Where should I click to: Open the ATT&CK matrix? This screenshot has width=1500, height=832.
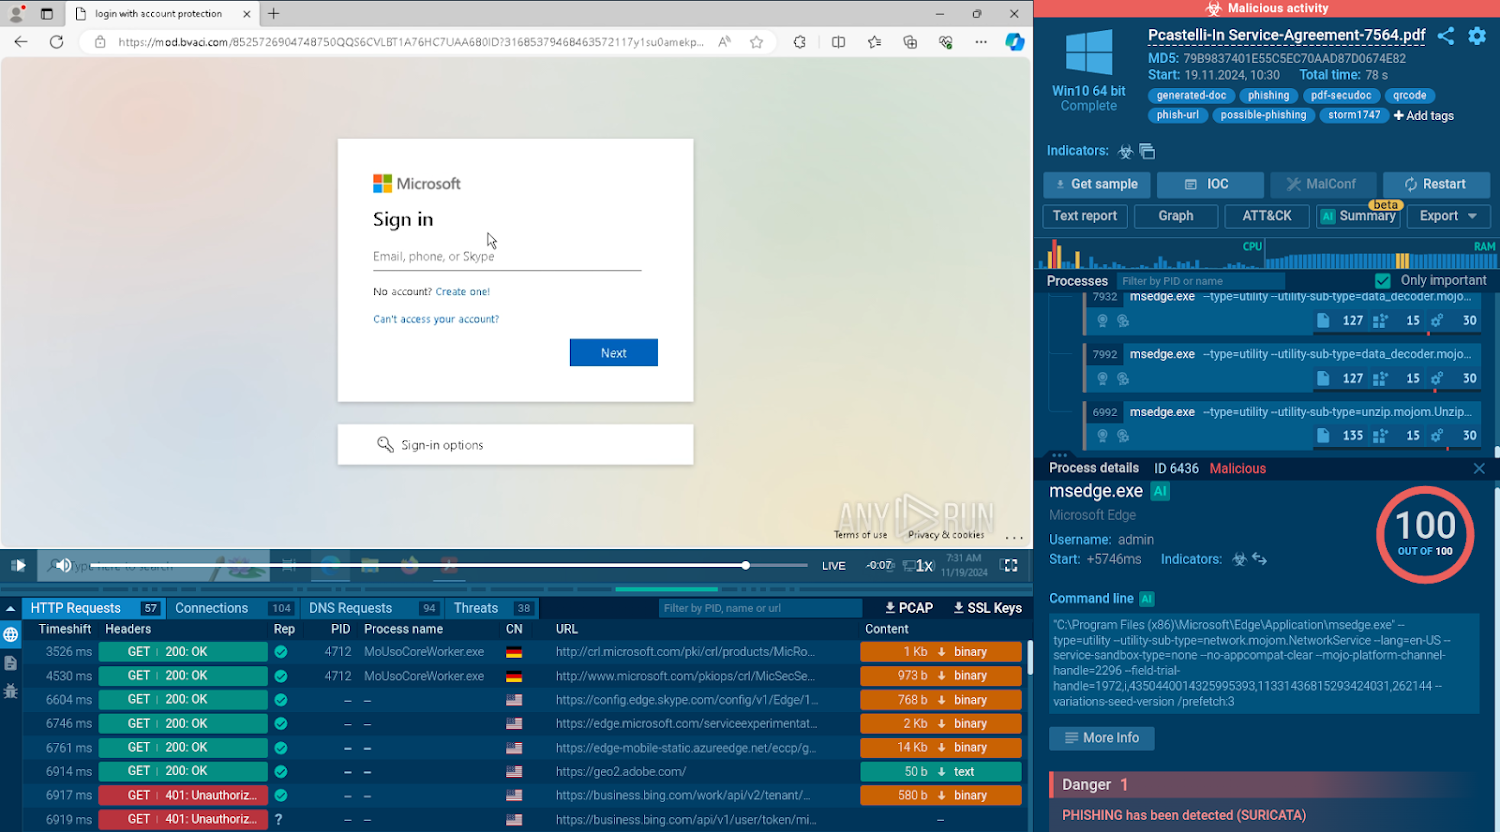pyautogui.click(x=1267, y=216)
